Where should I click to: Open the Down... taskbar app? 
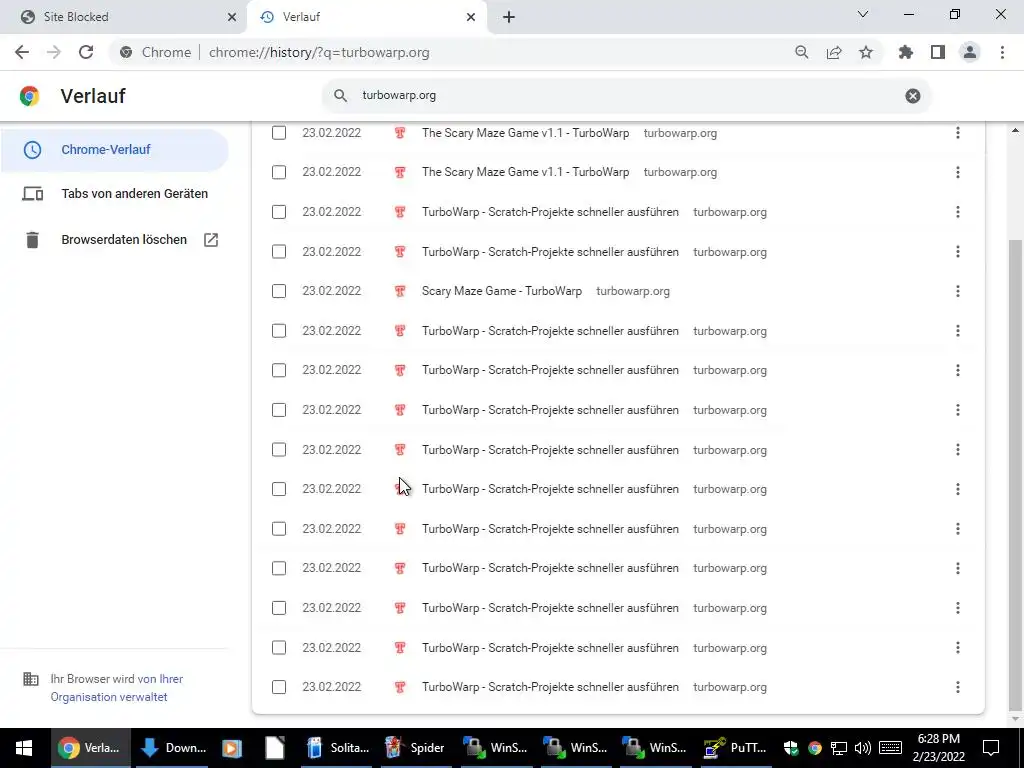click(x=172, y=748)
